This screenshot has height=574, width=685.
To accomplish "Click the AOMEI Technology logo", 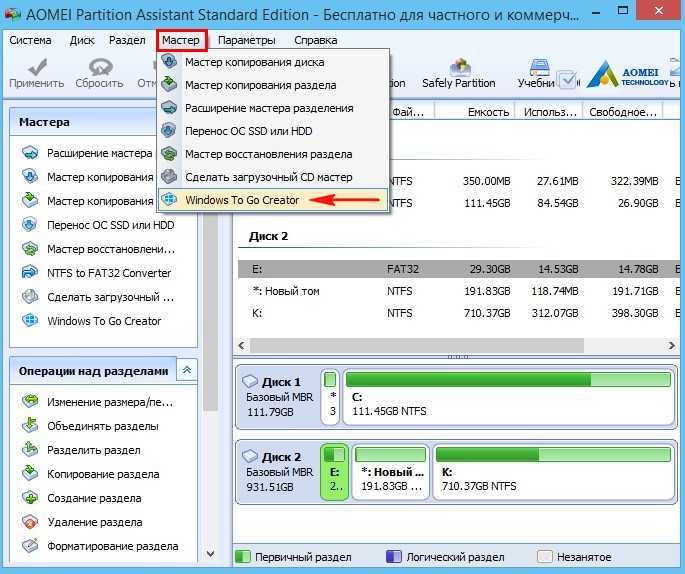I will [627, 73].
